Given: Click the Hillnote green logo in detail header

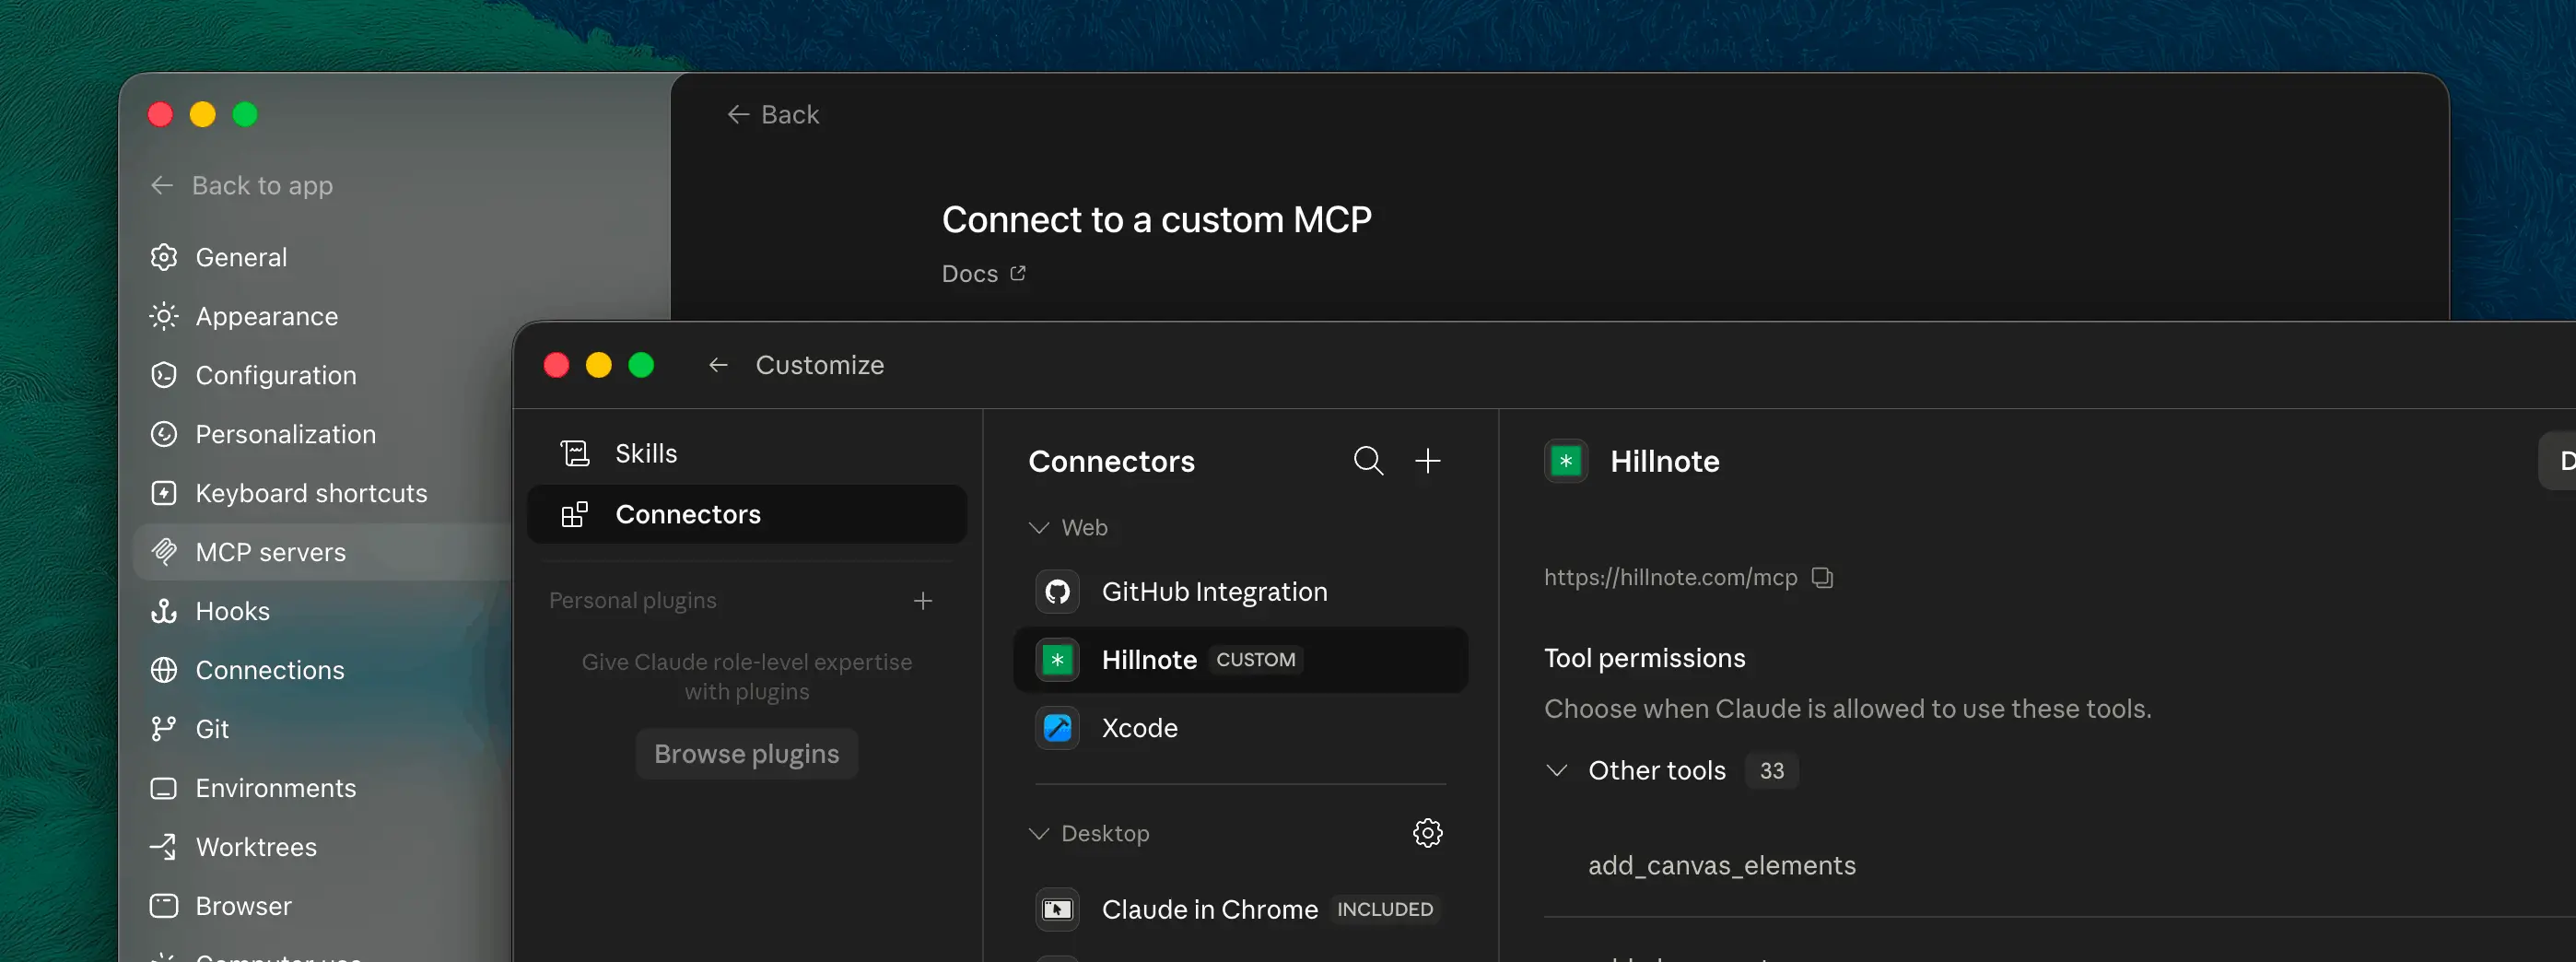Looking at the screenshot, I should point(1566,461).
